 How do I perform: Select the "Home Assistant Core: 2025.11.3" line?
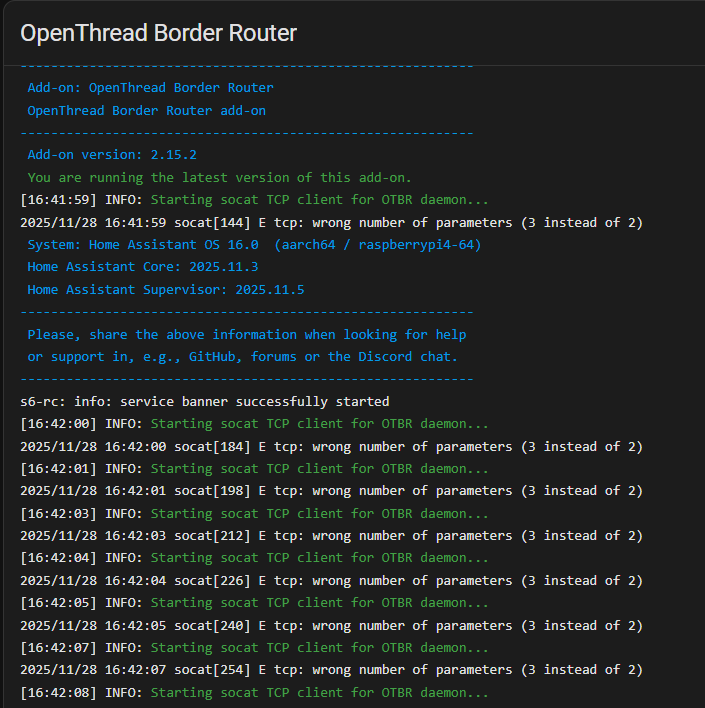point(142,267)
